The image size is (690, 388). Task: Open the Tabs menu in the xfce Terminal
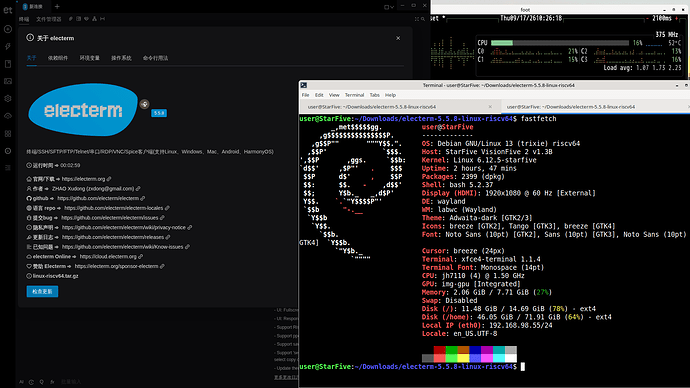point(374,95)
